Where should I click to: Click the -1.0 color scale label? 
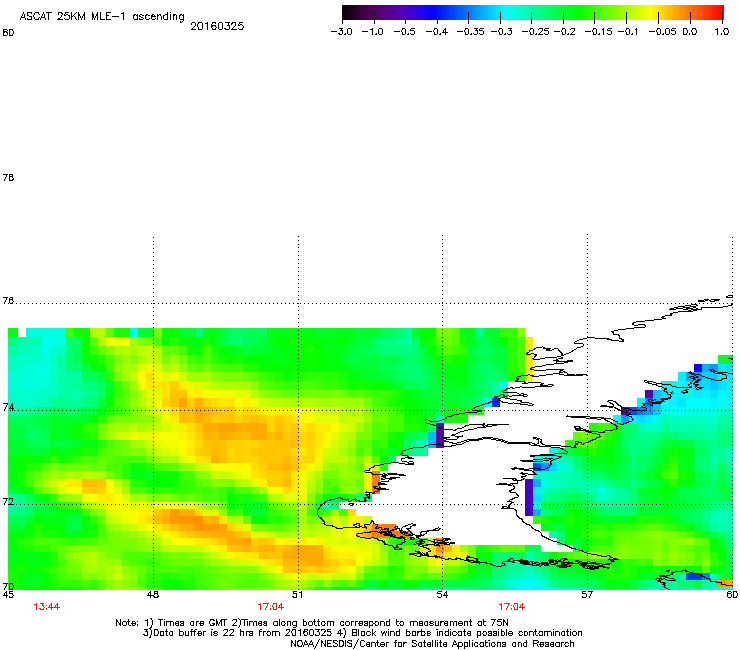click(372, 32)
